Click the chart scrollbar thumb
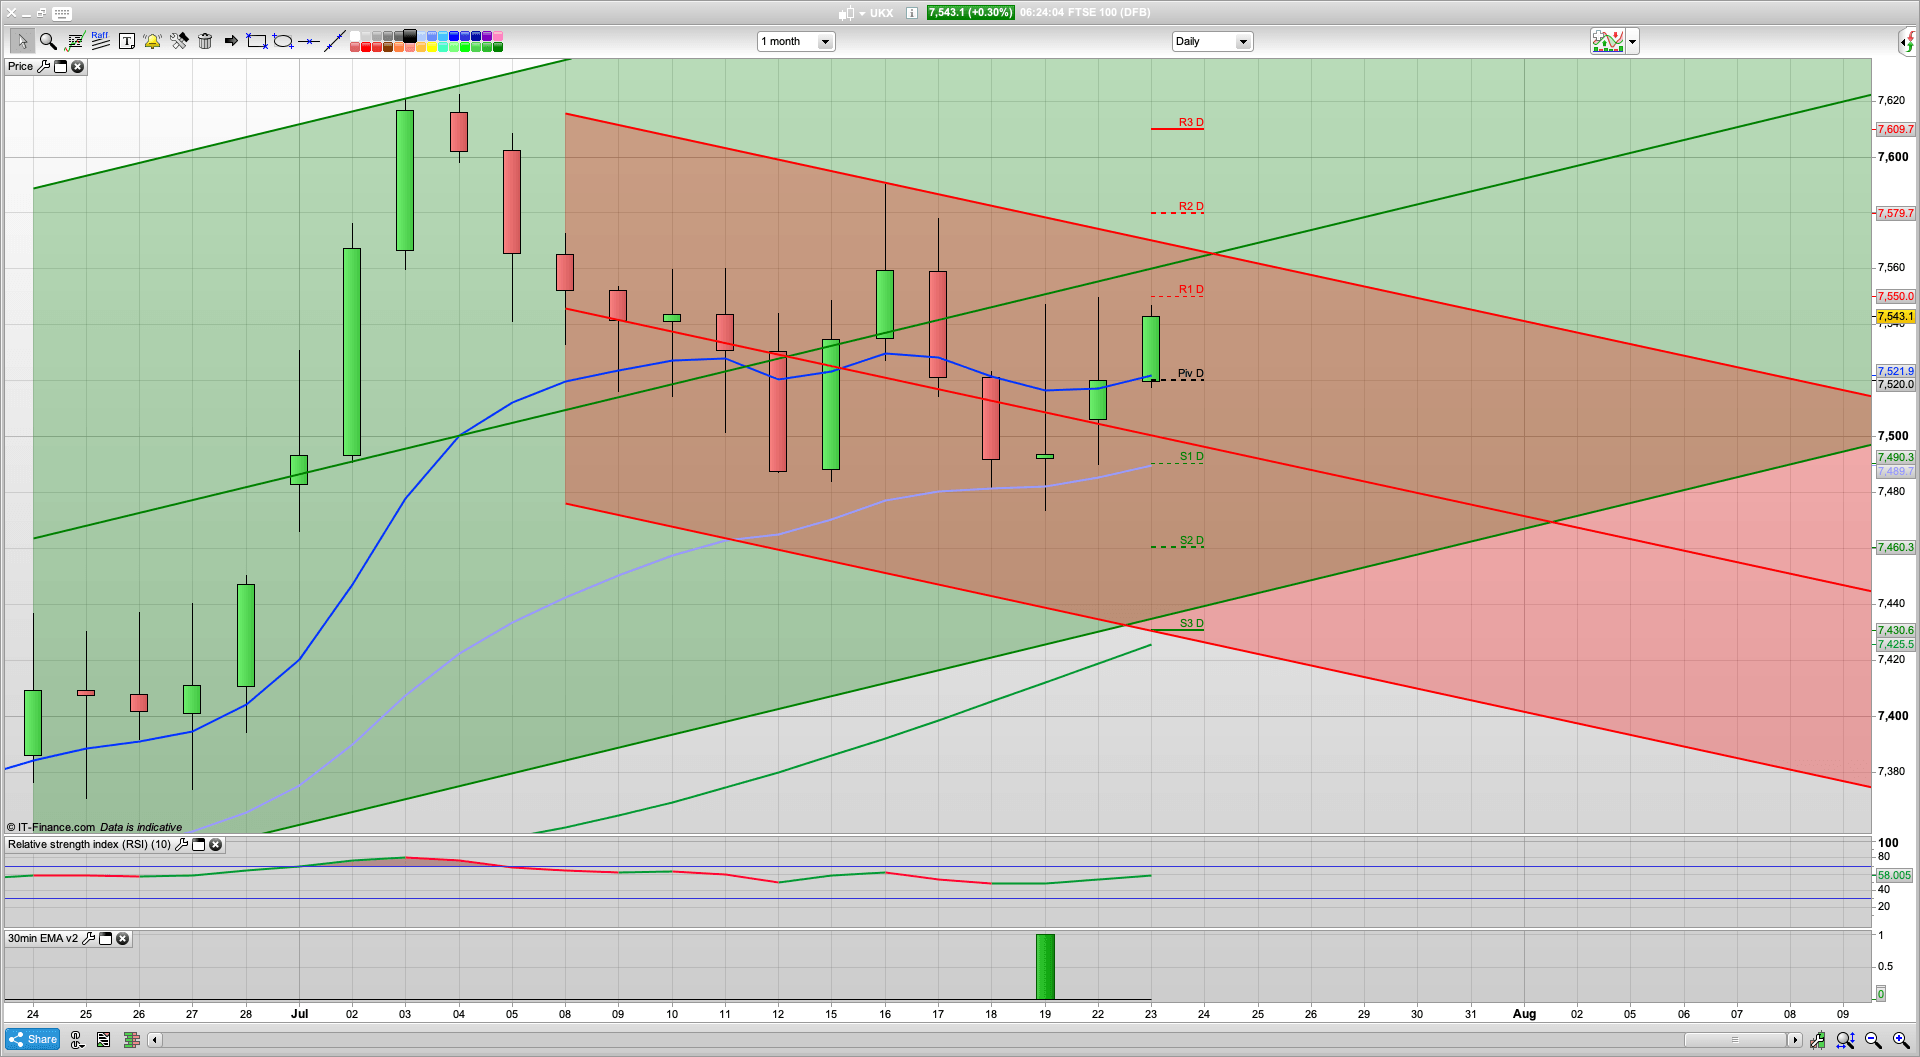The image size is (1920, 1057). [x=1735, y=1040]
